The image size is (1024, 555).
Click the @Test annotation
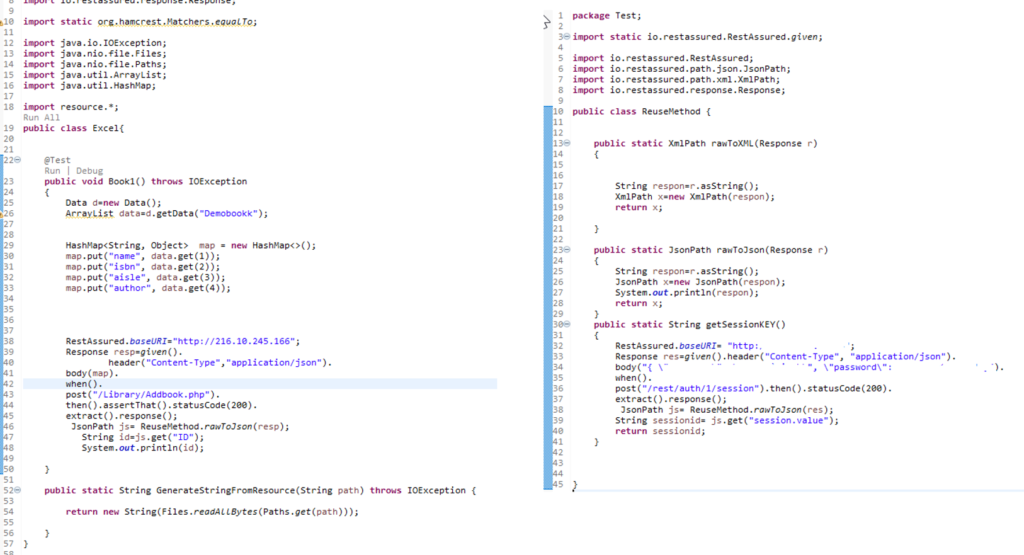[58, 160]
